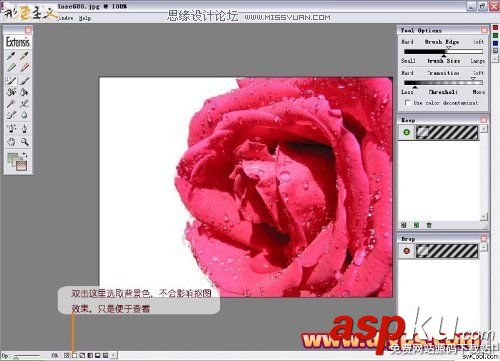Click Drop panel scroll up arrow
Image resolution: width=500 pixels, height=361 pixels.
click(484, 247)
